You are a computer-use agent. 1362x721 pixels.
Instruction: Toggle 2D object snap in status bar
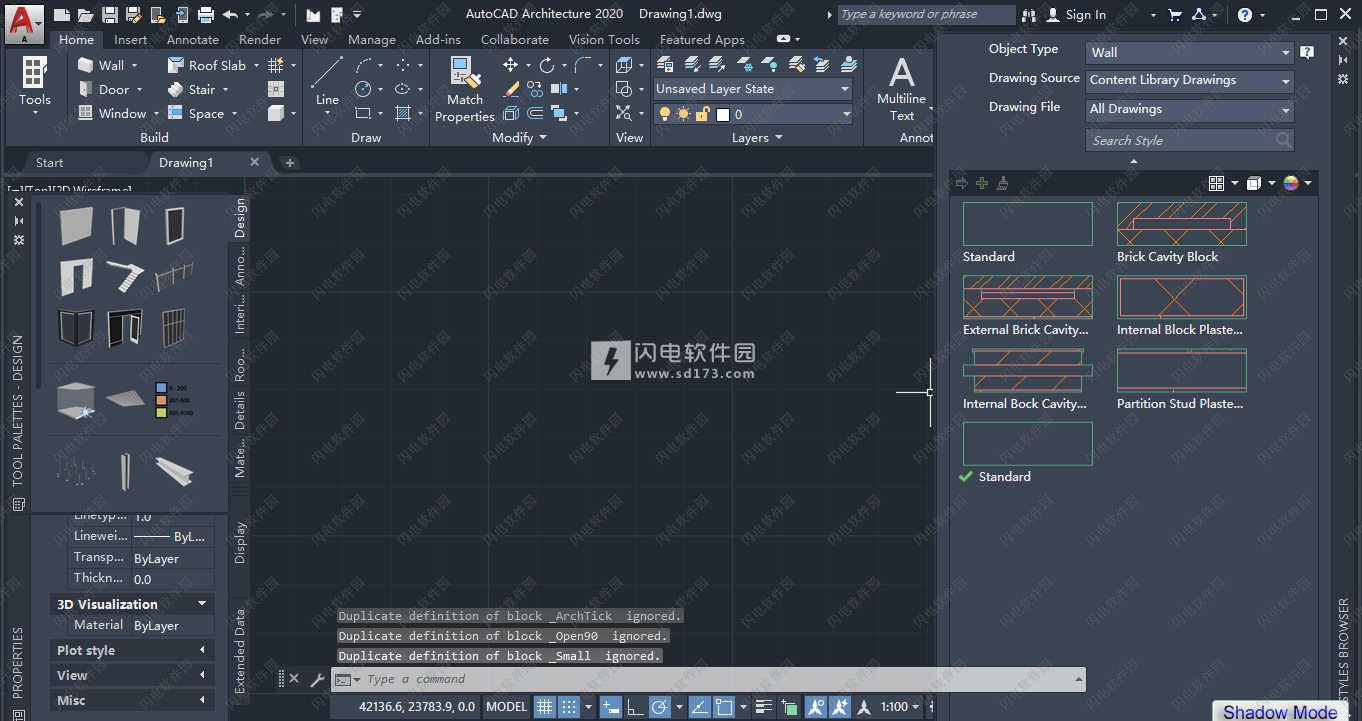725,707
